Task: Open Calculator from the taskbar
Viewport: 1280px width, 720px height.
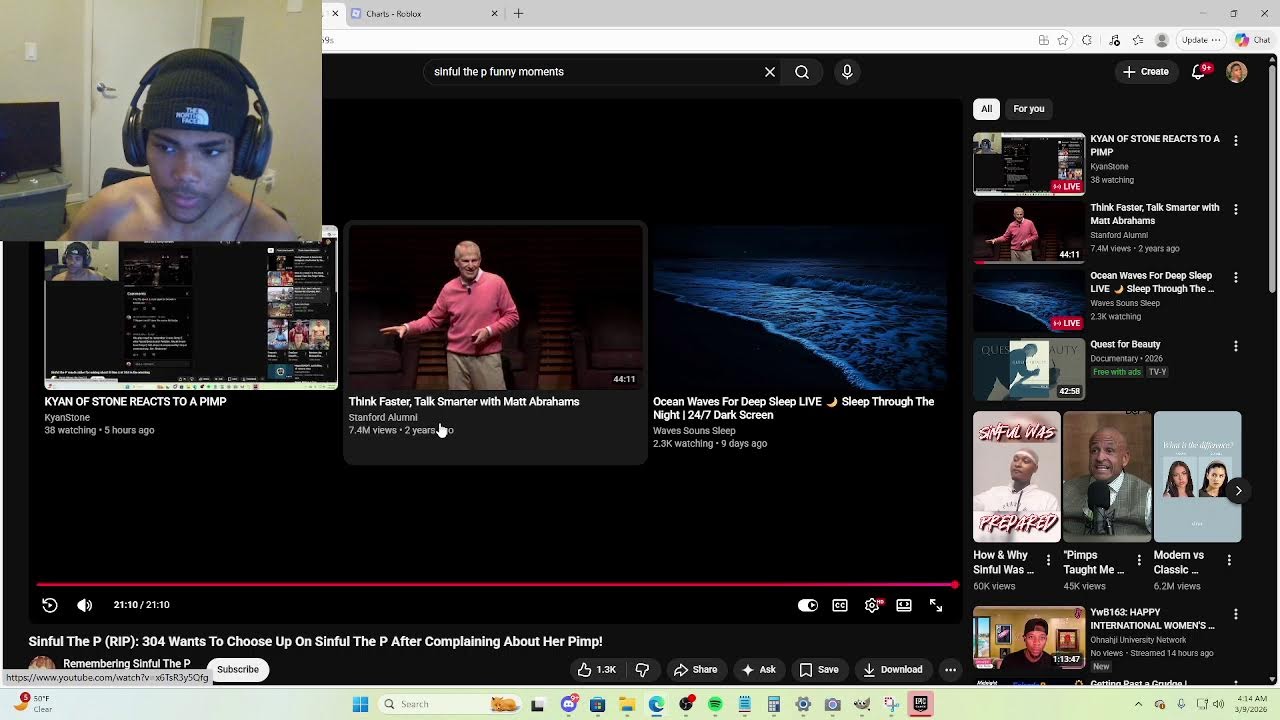Action: 774,704
